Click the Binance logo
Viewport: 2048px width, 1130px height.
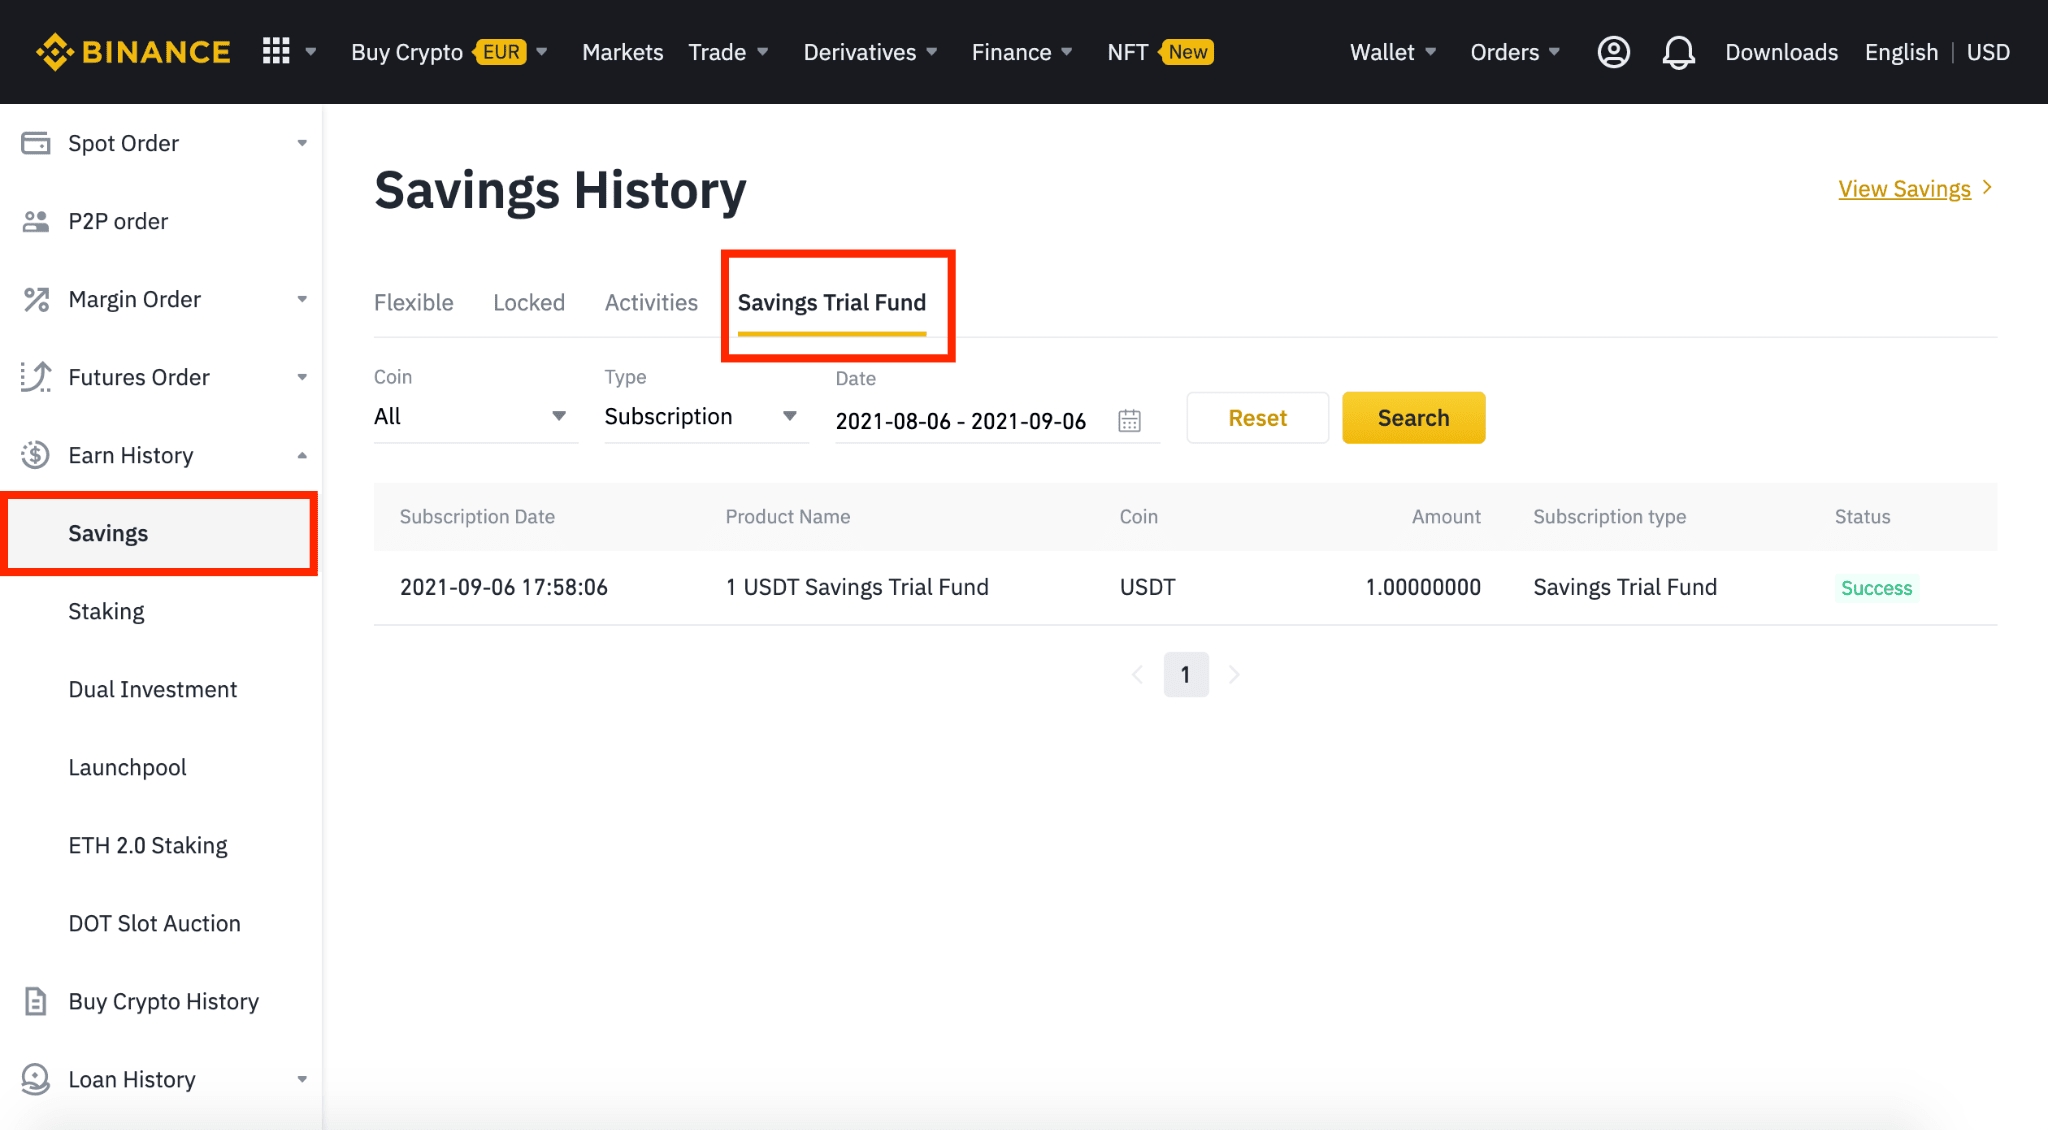pyautogui.click(x=133, y=52)
